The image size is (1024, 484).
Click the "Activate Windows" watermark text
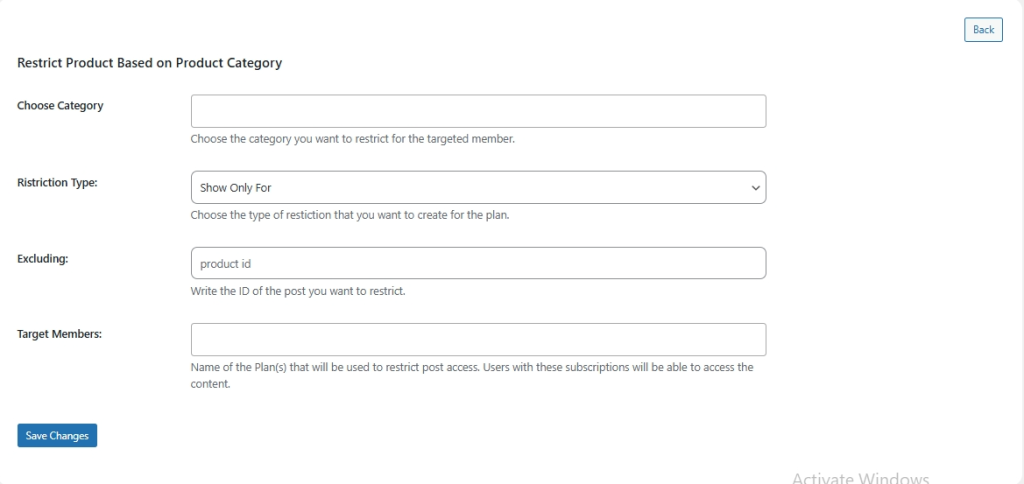click(x=860, y=478)
